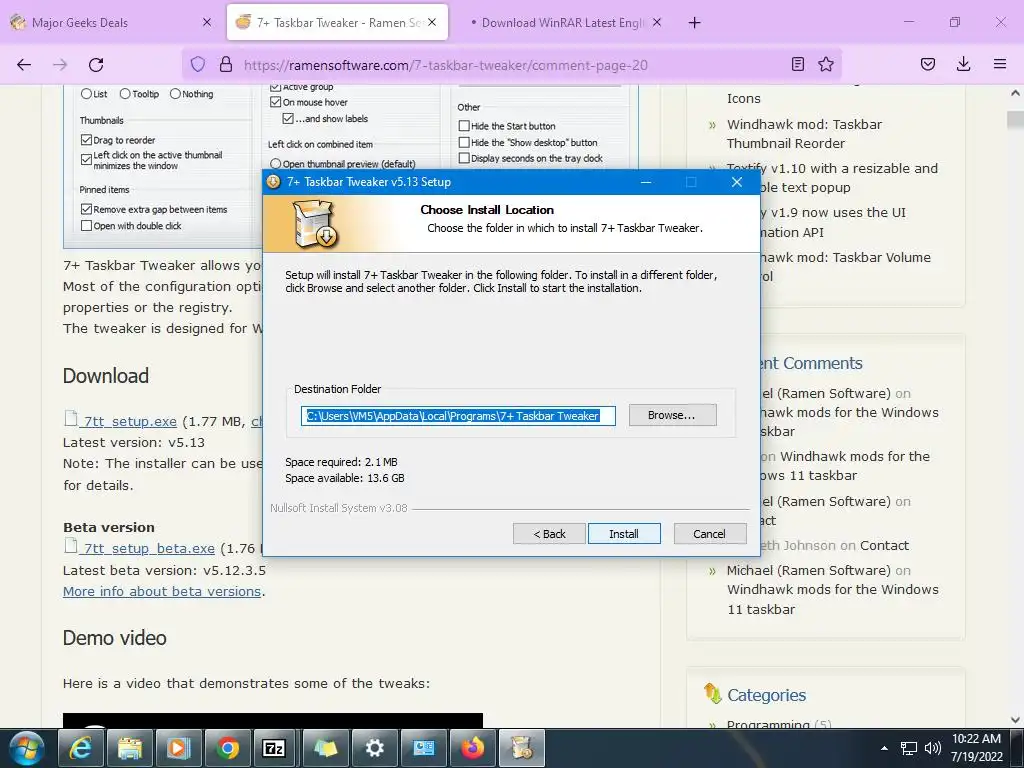1024x768 pixels.
Task: Toggle Drag to reorder checkbox
Action: [86, 140]
